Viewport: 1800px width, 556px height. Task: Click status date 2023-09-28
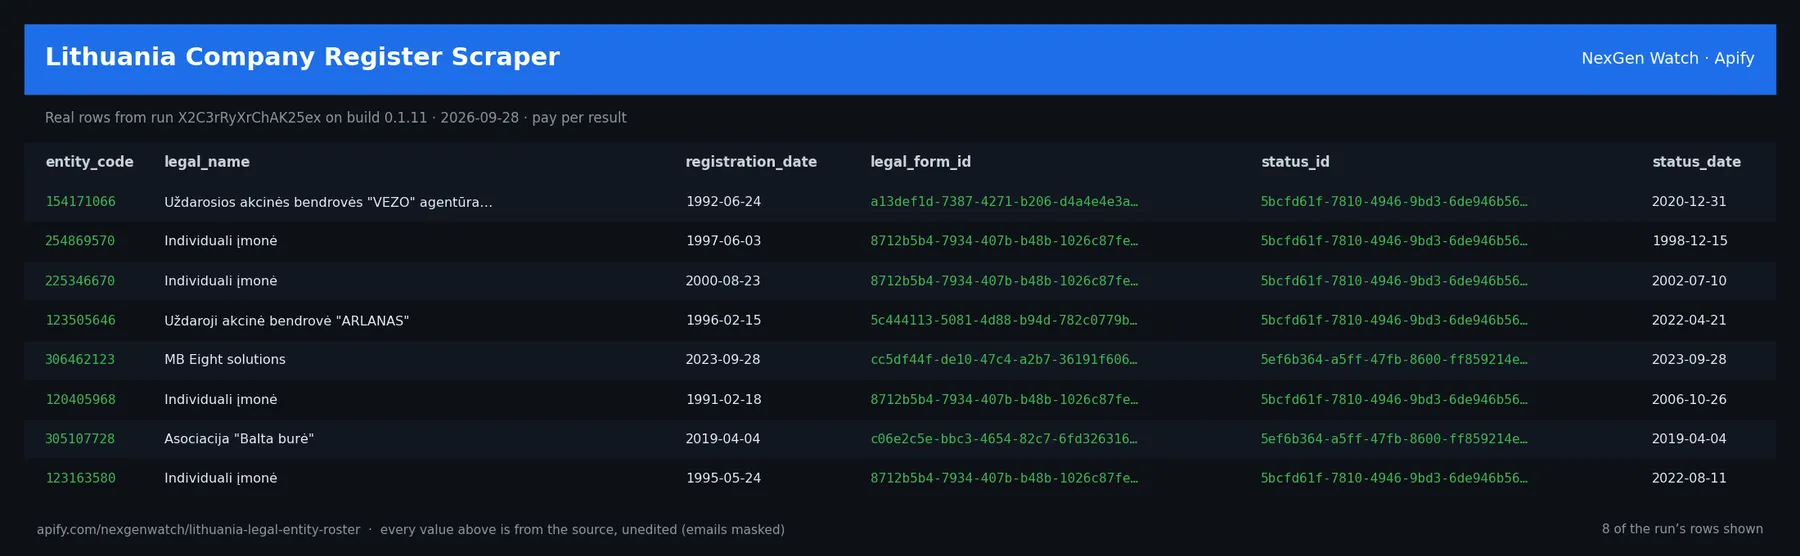point(1689,360)
